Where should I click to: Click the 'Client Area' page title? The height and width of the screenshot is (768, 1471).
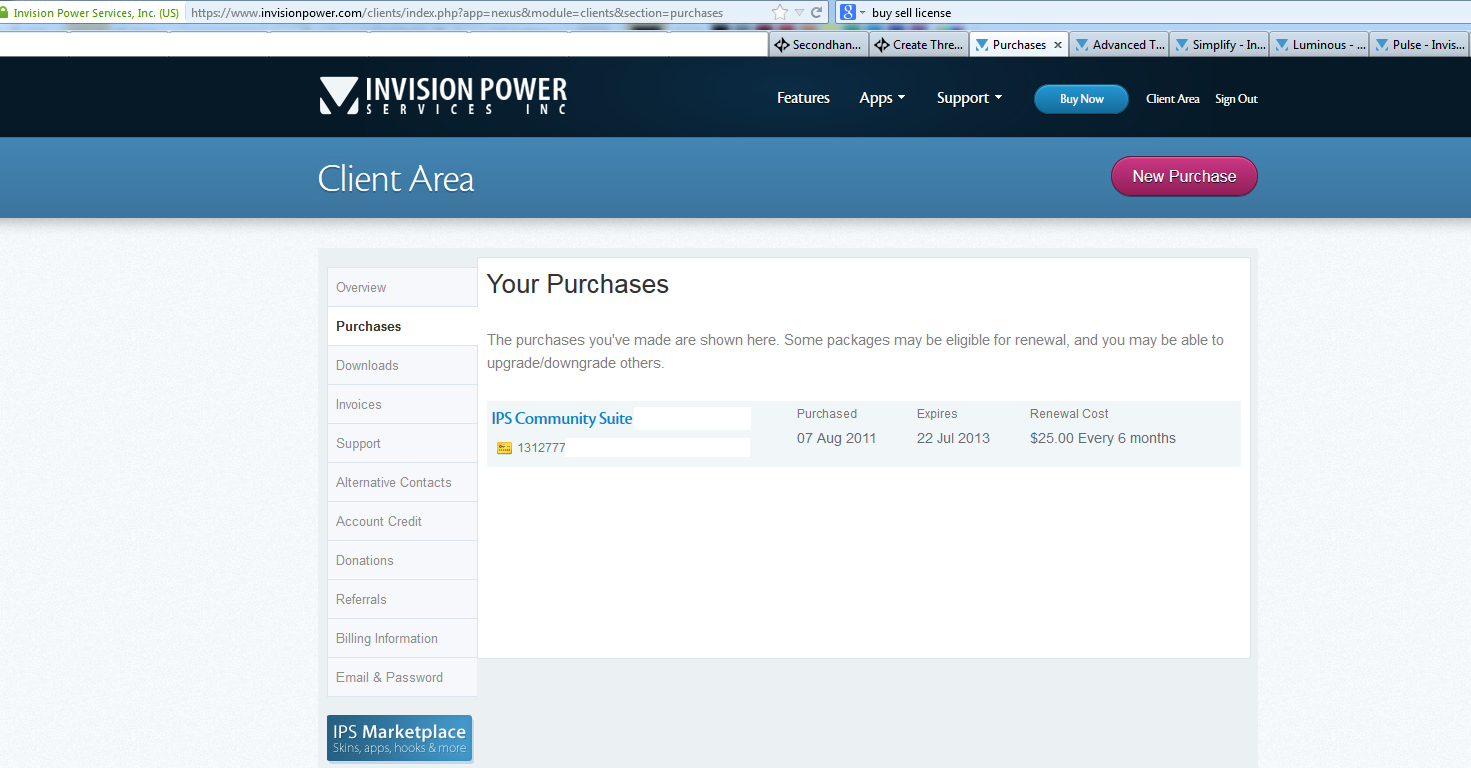pos(396,178)
